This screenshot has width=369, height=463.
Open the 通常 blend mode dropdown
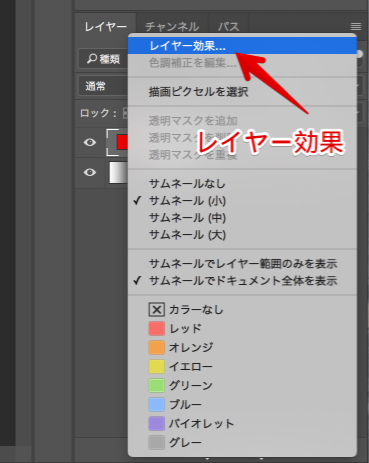click(103, 86)
